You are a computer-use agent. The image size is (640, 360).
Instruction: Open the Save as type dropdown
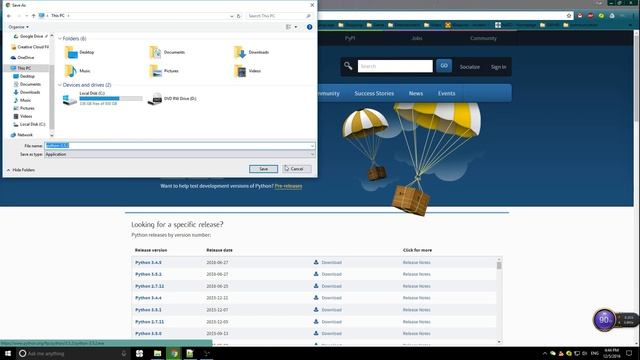(180, 154)
